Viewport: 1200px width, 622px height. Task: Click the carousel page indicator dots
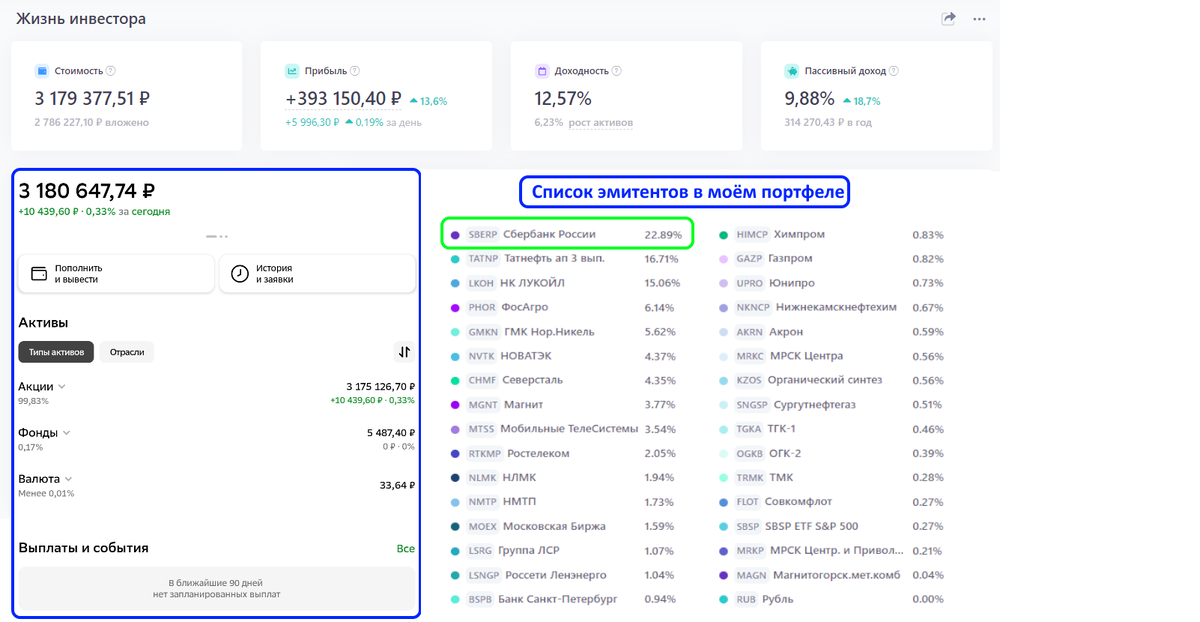tap(217, 236)
